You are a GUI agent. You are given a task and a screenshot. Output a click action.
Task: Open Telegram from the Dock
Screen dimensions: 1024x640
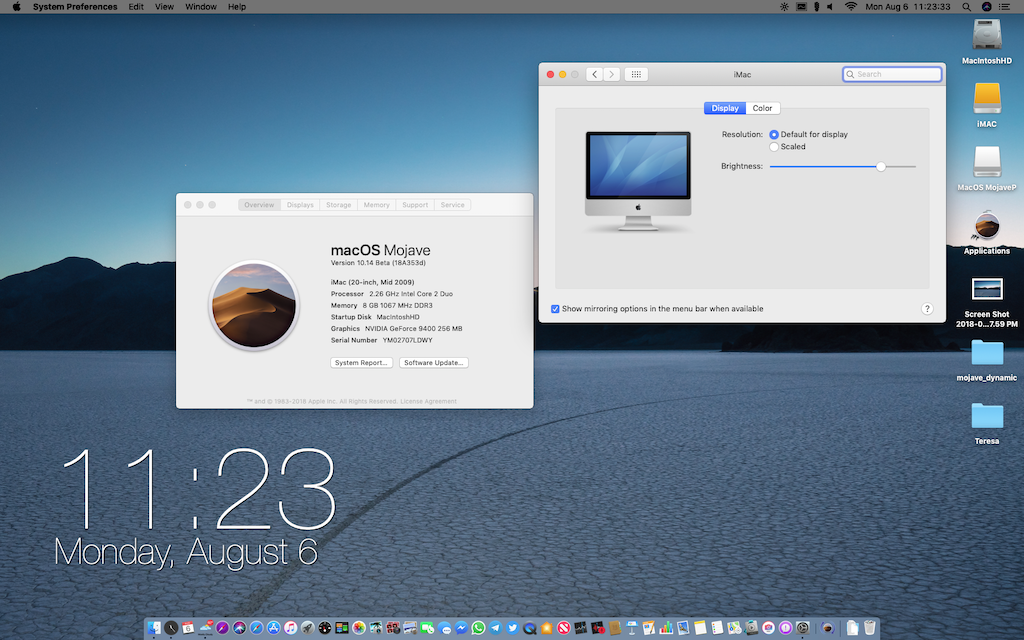point(495,628)
